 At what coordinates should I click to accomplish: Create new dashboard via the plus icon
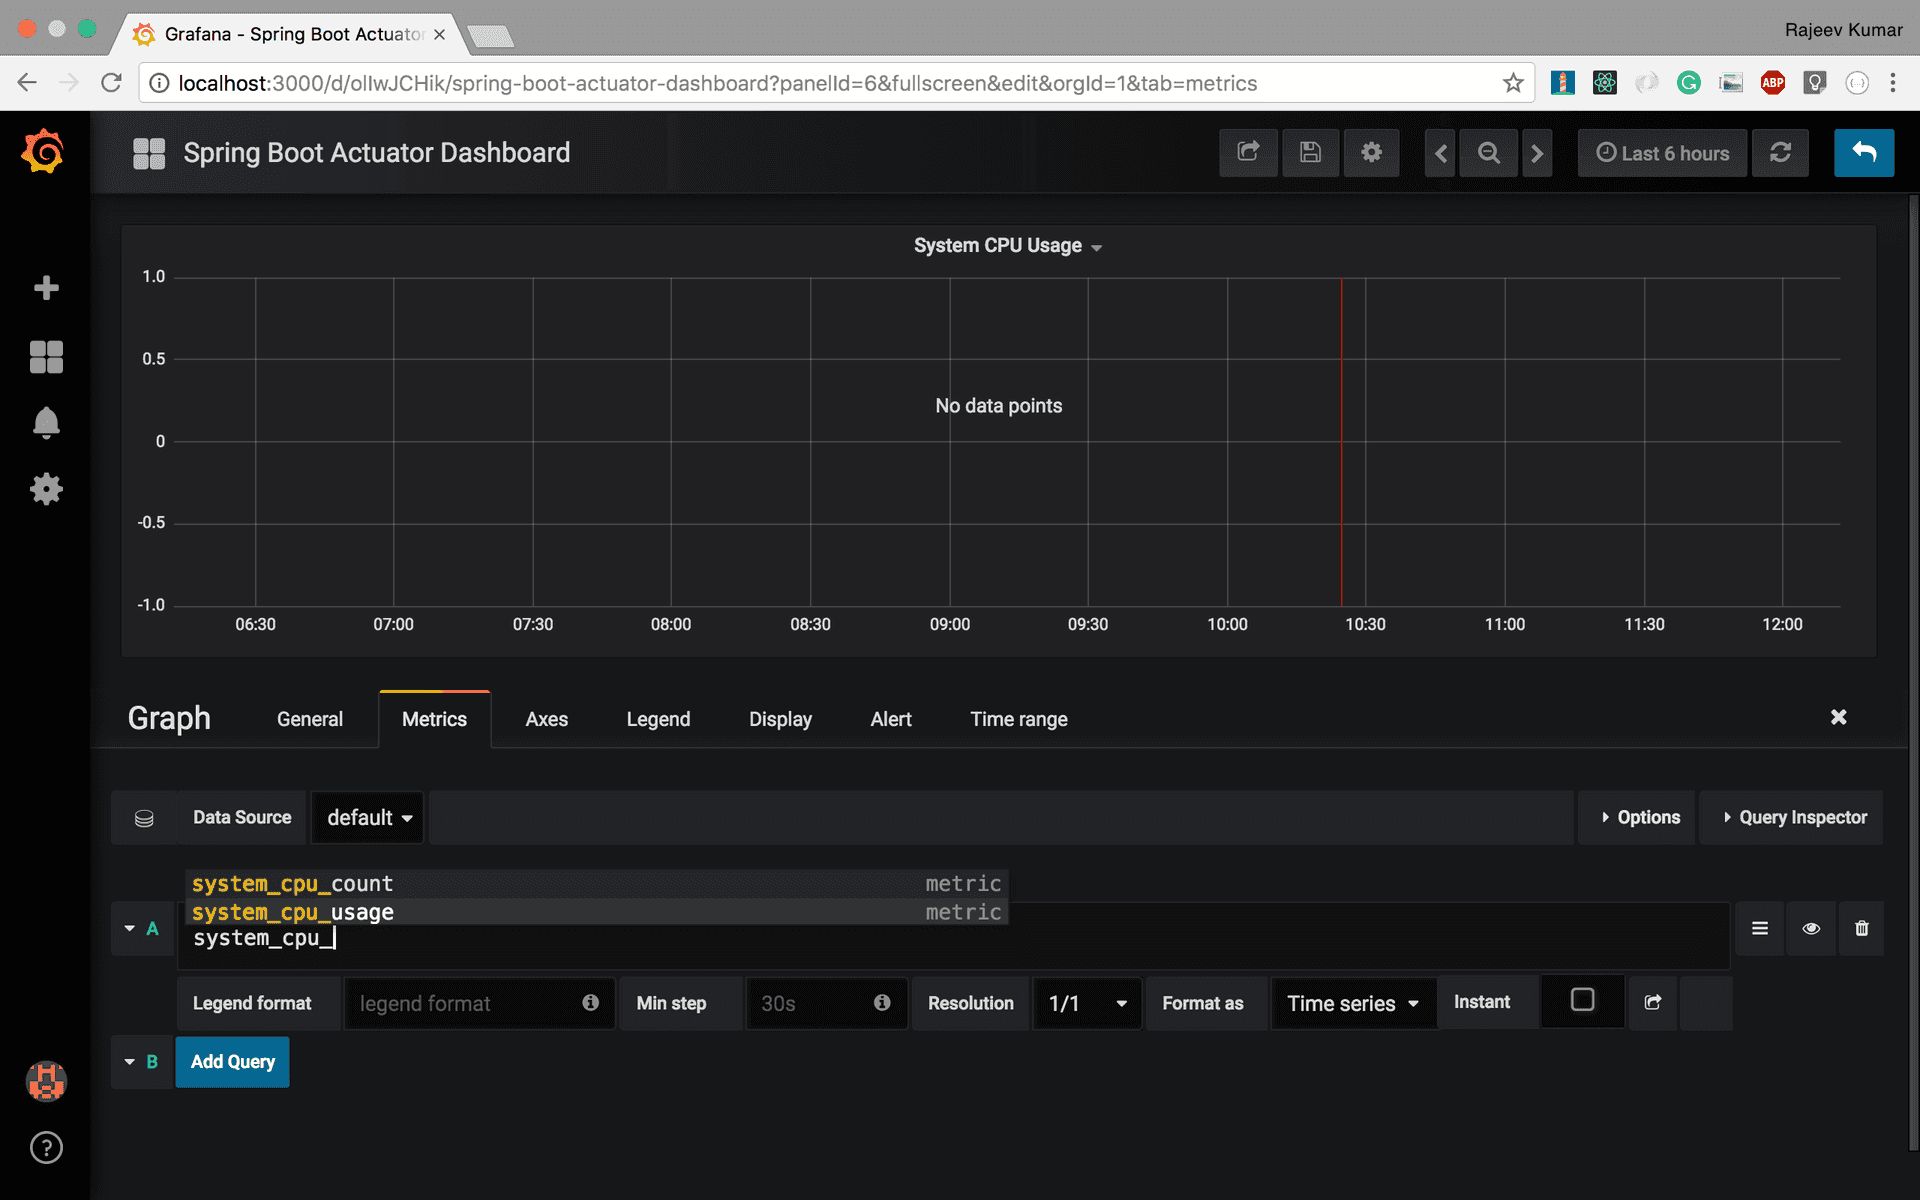click(x=46, y=288)
